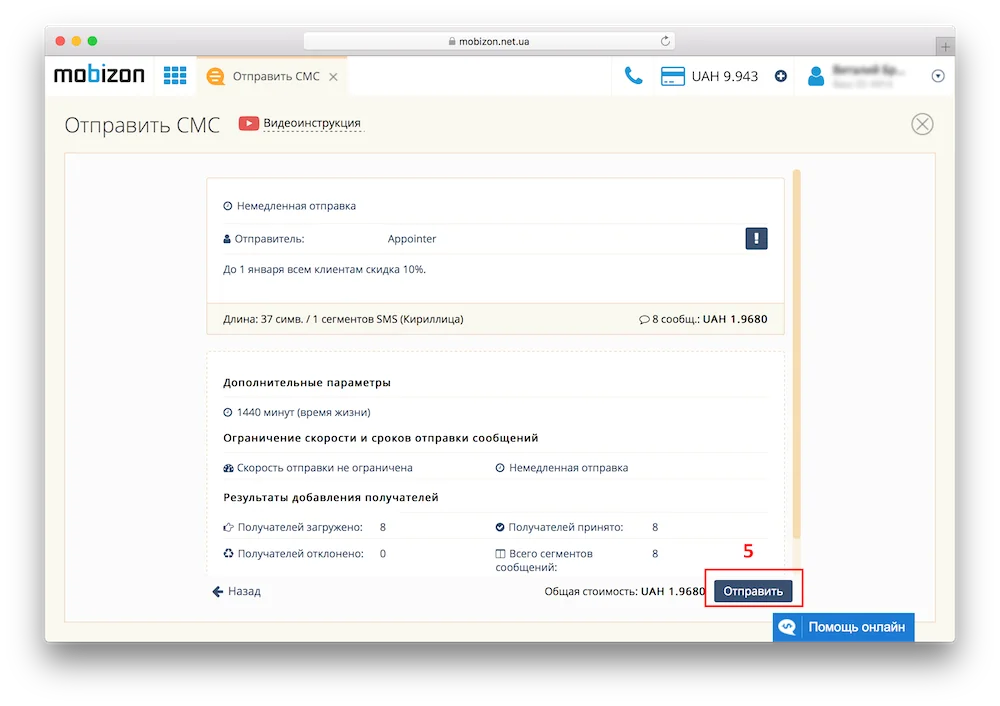Close the send SMS panel with circled X
Image resolution: width=1000 pixels, height=706 pixels.
pyautogui.click(x=922, y=124)
